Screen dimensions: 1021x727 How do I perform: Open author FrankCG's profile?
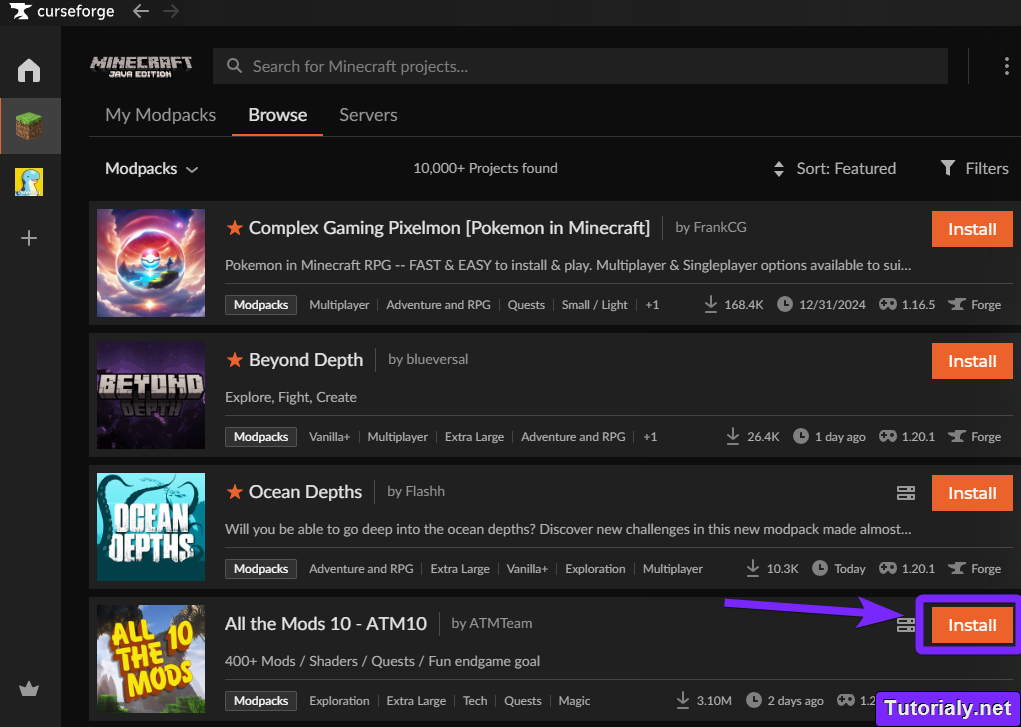click(x=720, y=227)
